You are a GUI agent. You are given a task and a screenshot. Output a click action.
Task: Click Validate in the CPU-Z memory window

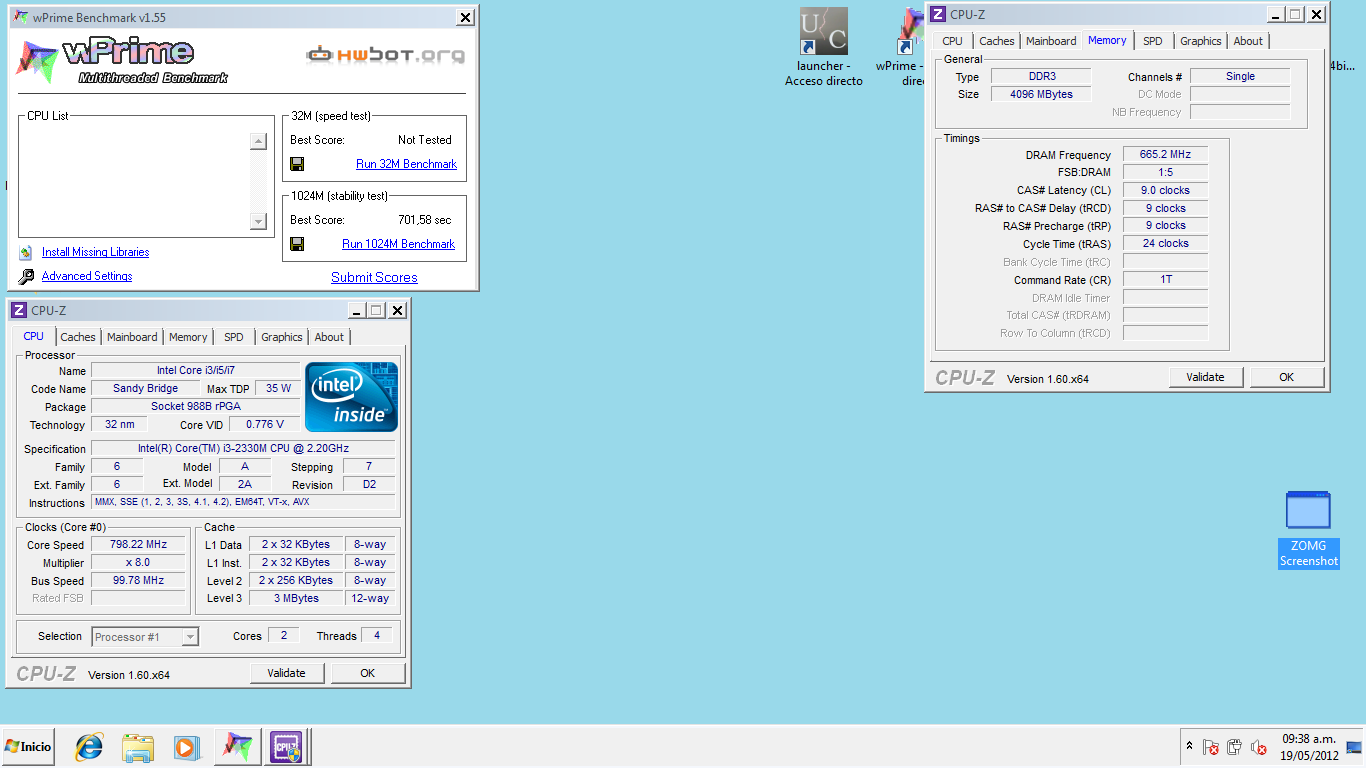(1205, 377)
